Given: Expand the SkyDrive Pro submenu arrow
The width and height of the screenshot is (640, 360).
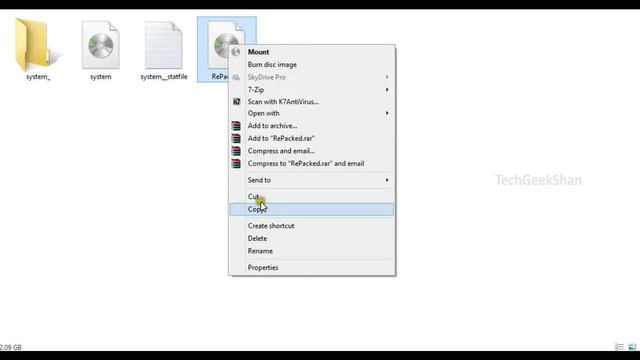Looking at the screenshot, I should pyautogui.click(x=387, y=77).
